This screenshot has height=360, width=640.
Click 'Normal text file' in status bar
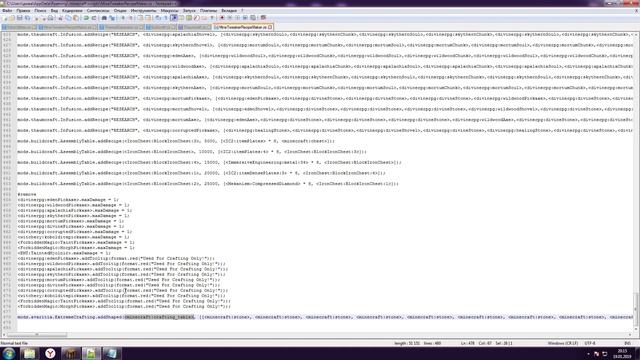pos(15,343)
